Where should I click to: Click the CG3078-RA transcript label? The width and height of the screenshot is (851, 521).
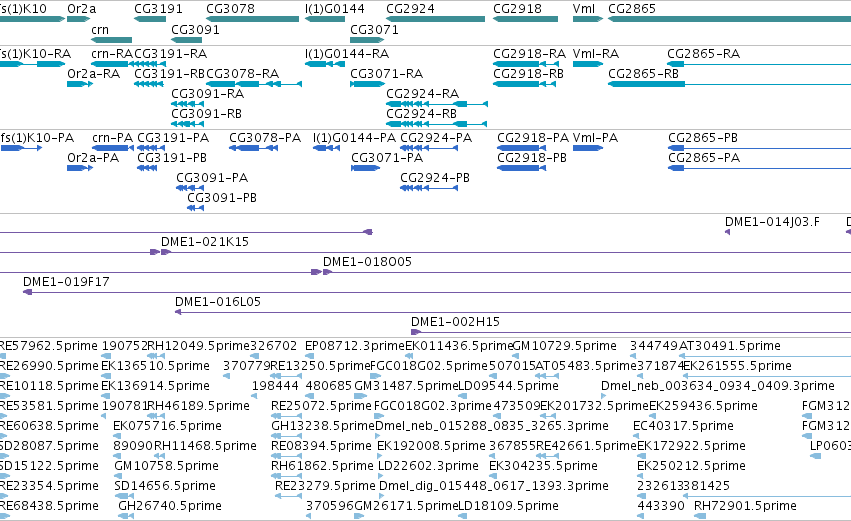pyautogui.click(x=243, y=74)
